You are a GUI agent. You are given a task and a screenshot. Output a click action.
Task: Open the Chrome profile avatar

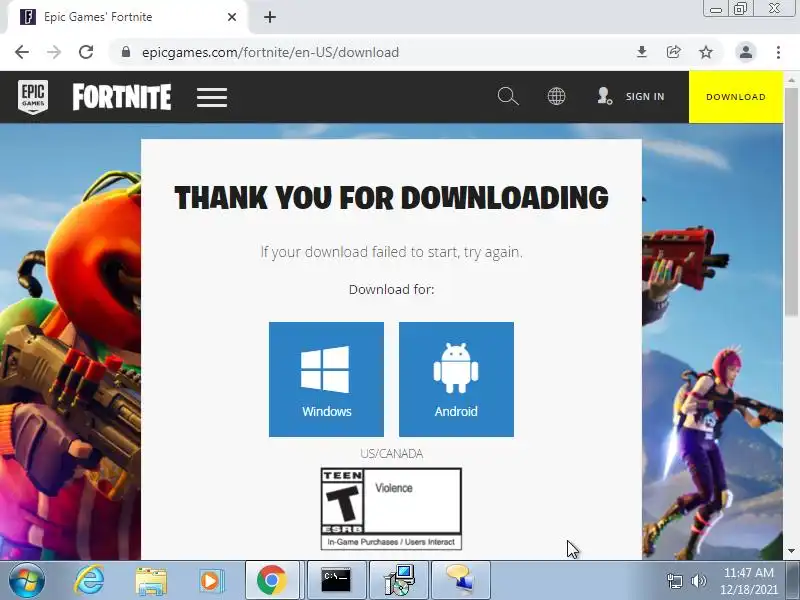pos(745,52)
